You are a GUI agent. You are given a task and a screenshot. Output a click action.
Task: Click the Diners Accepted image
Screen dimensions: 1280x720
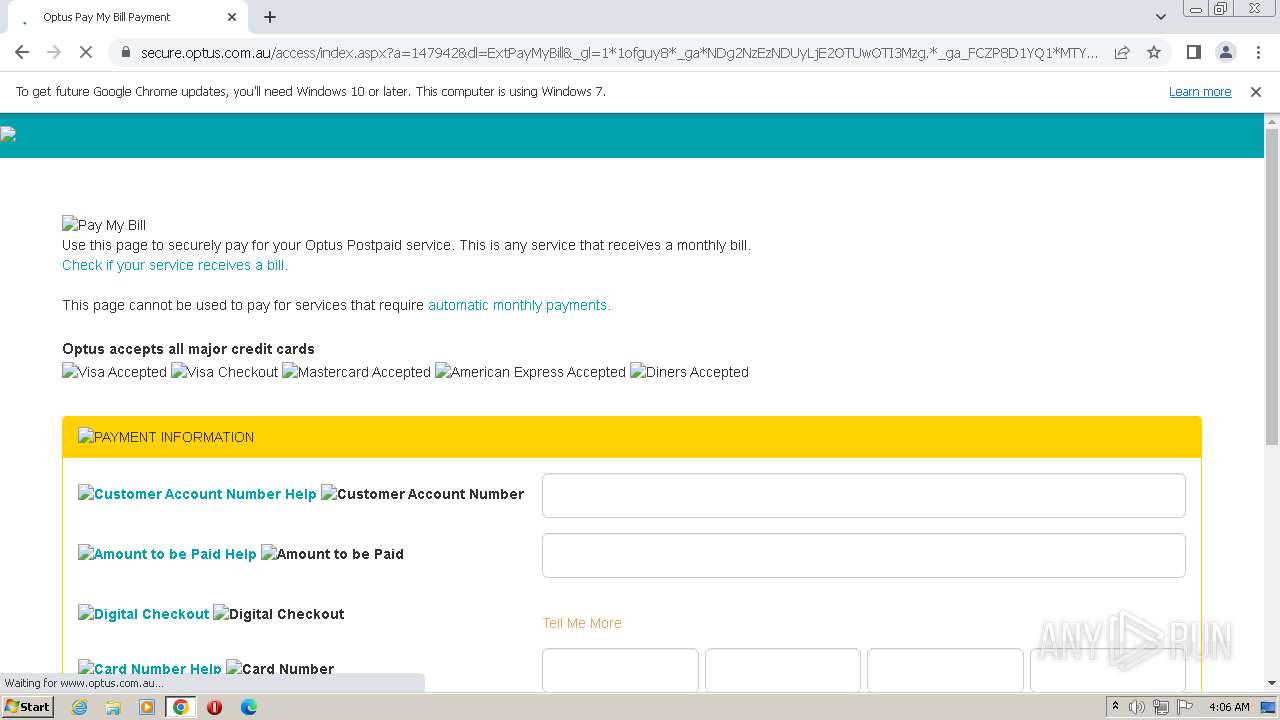[x=689, y=372]
